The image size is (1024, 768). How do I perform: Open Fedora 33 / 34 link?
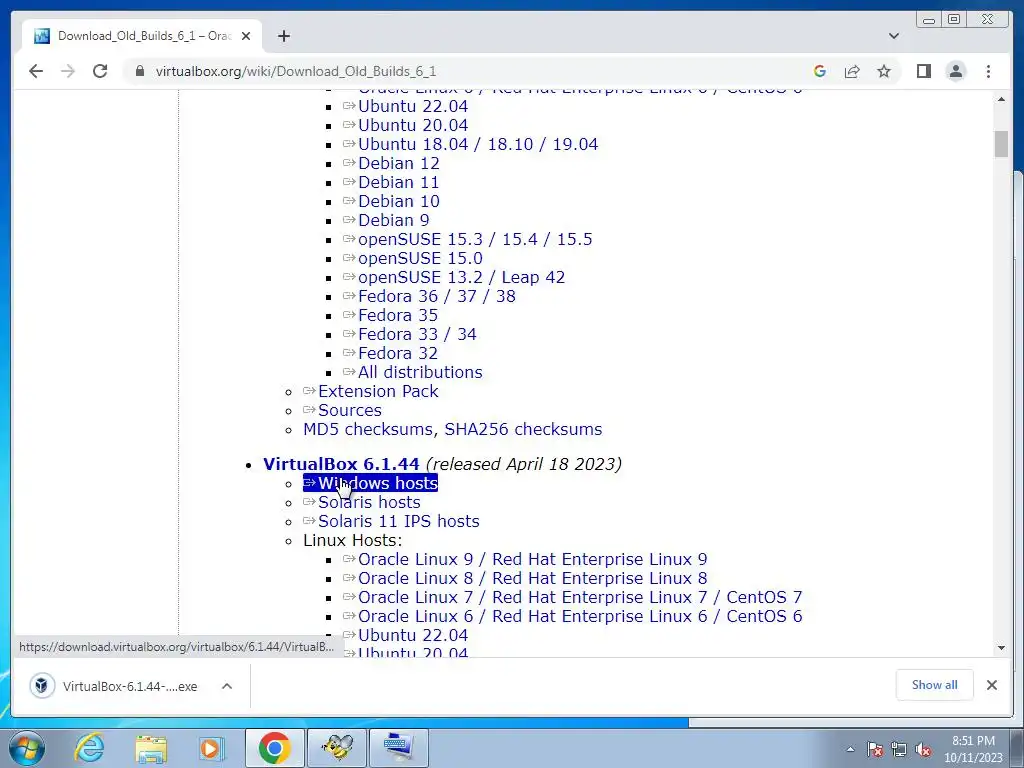[x=417, y=334]
